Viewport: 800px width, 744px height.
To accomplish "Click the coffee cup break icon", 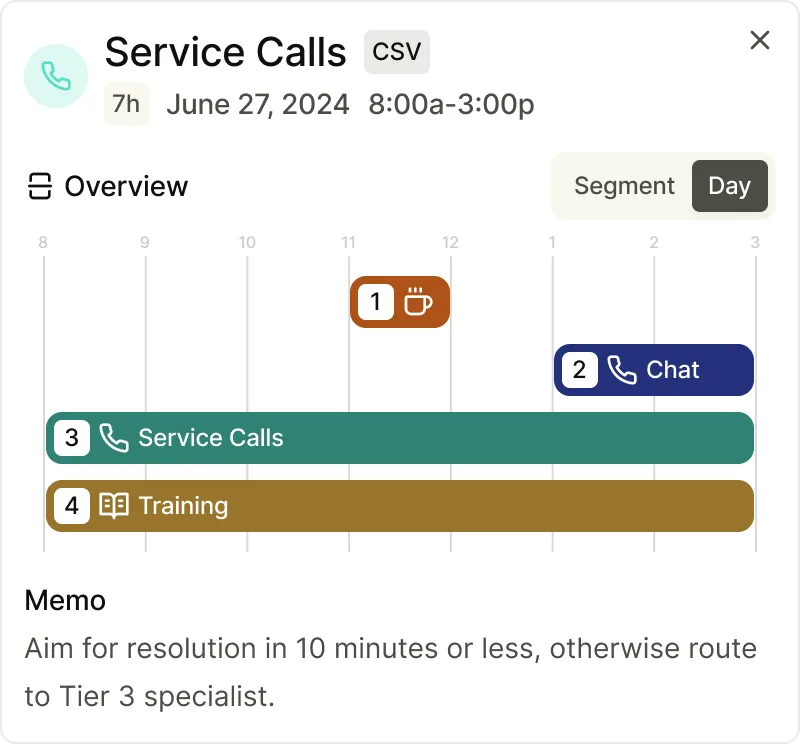I will (x=418, y=302).
